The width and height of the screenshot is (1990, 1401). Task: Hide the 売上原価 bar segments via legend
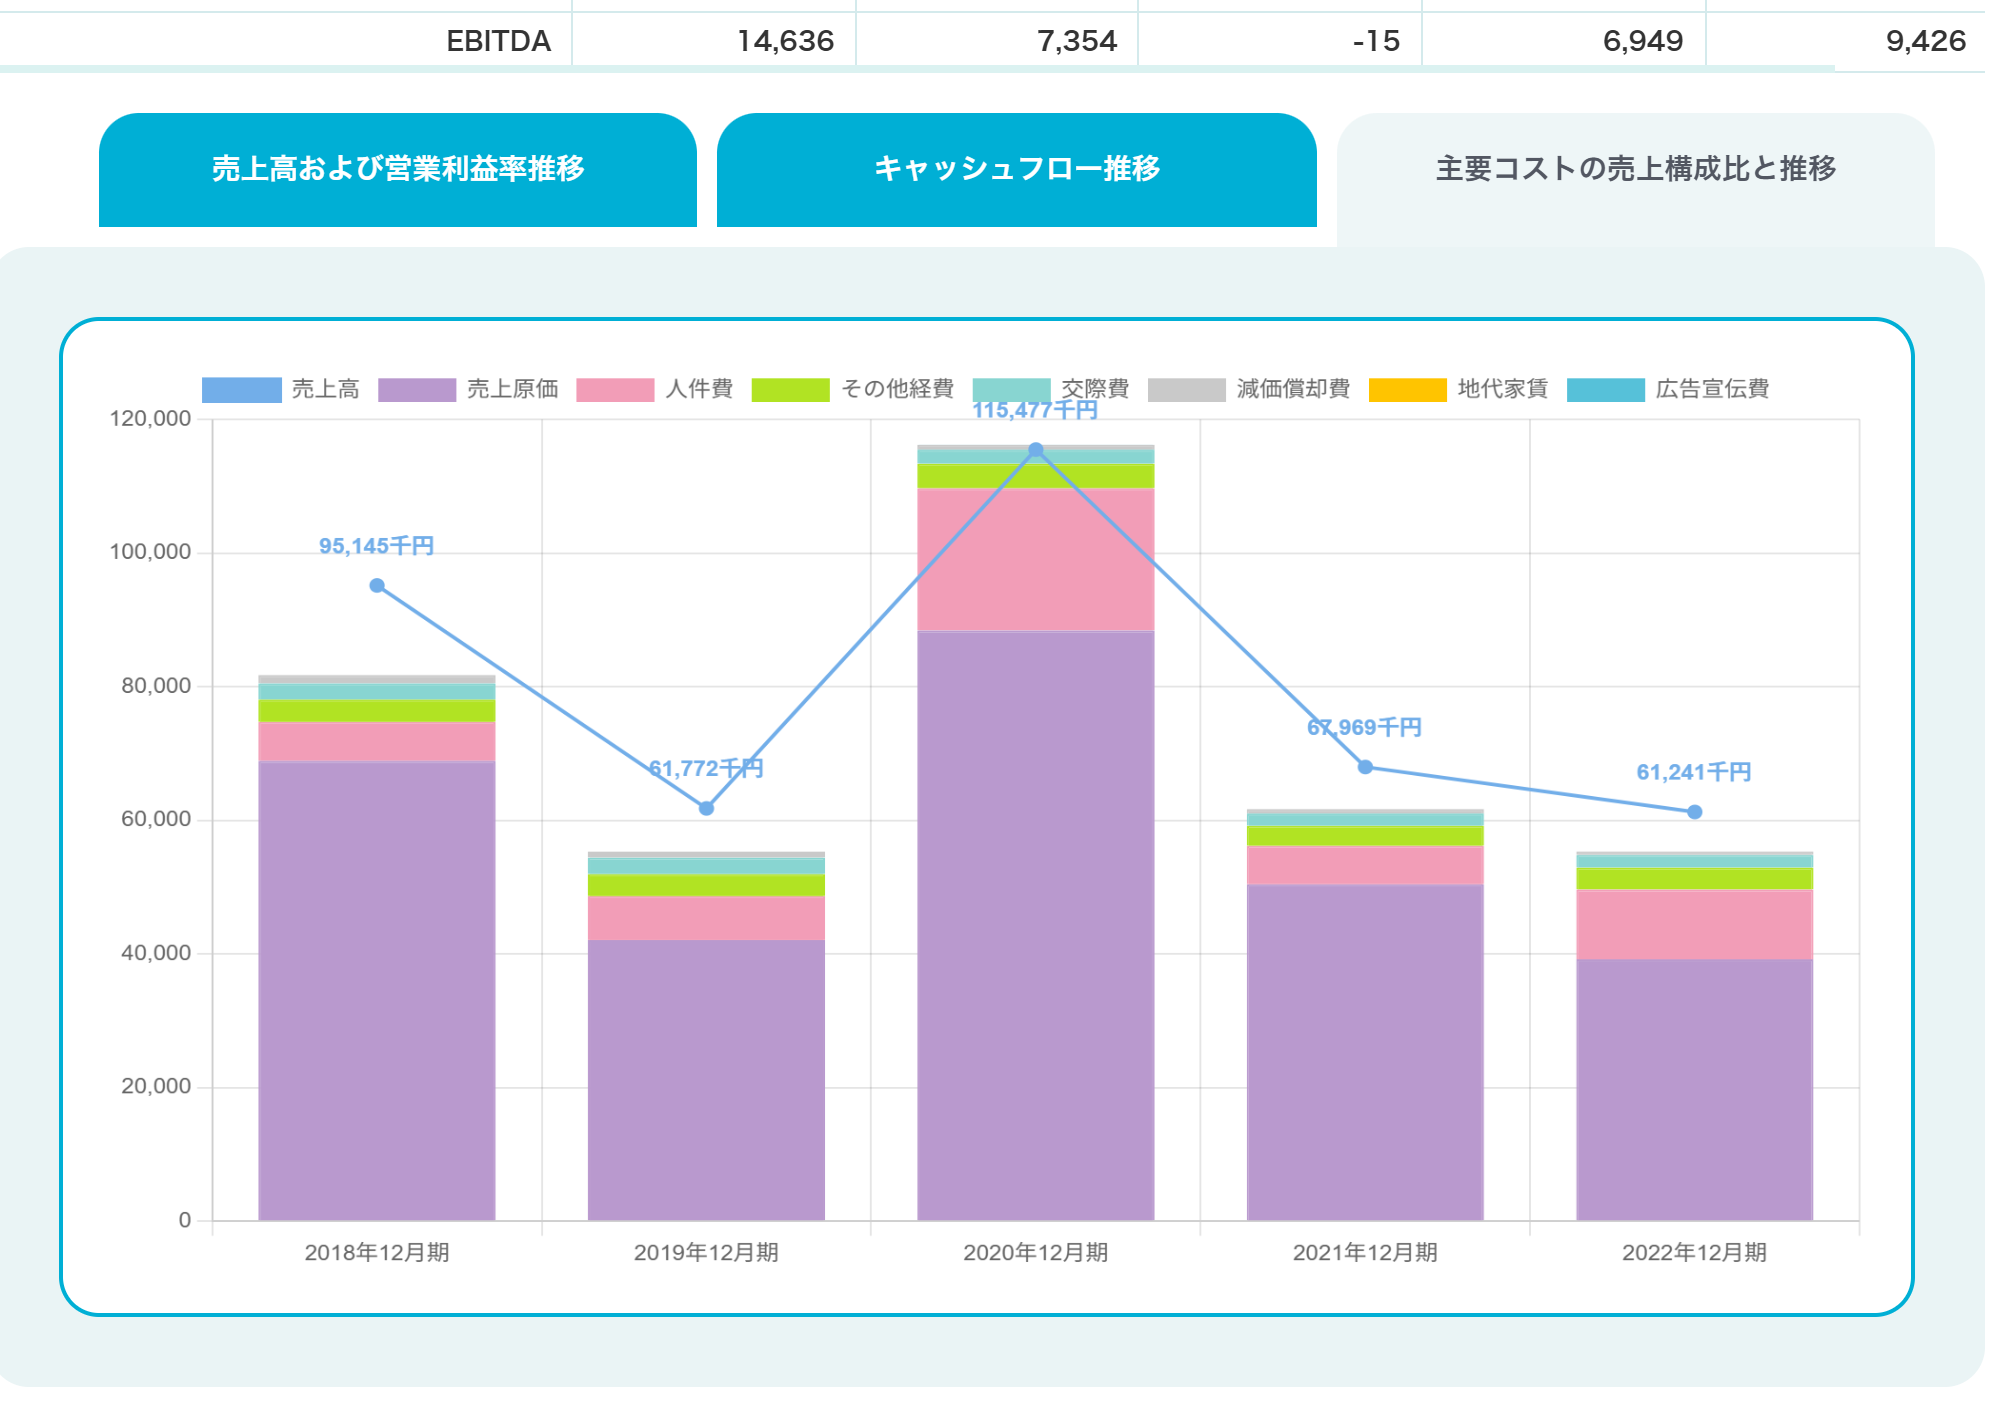[419, 385]
